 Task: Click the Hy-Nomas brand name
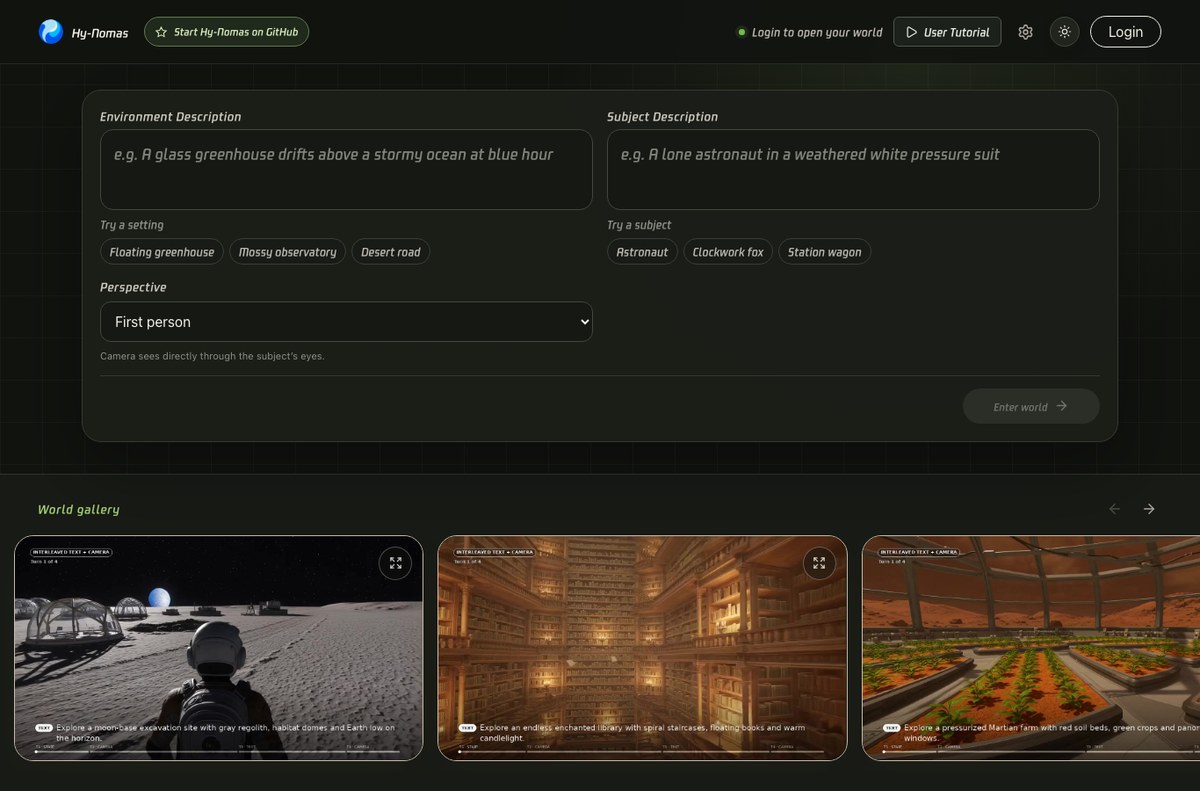point(100,33)
